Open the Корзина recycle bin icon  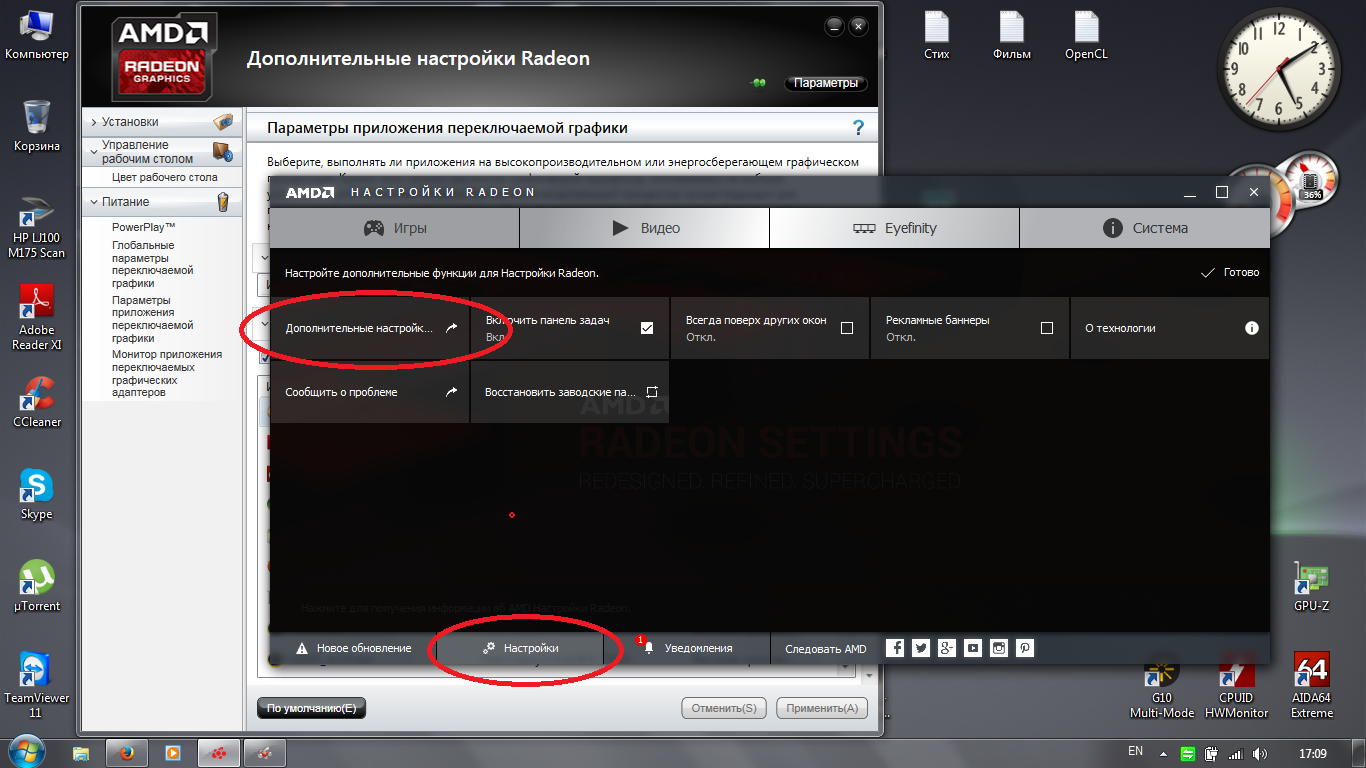click(x=37, y=125)
